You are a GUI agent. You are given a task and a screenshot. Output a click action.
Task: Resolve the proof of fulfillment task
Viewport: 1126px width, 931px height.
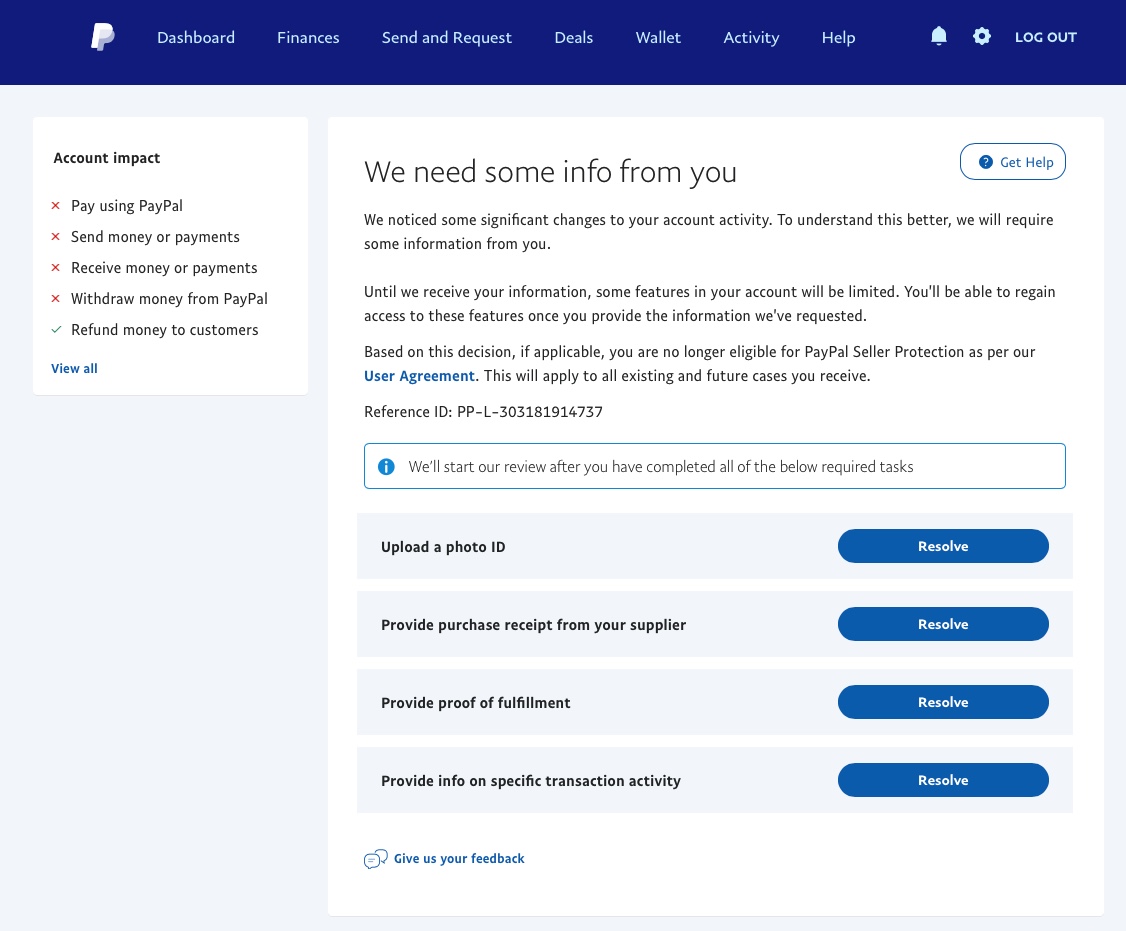coord(943,702)
